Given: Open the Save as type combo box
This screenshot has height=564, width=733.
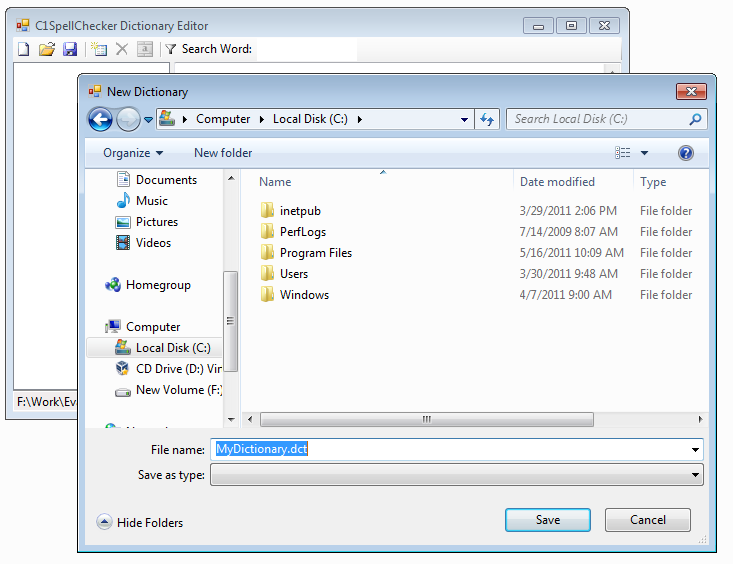Looking at the screenshot, I should (456, 475).
